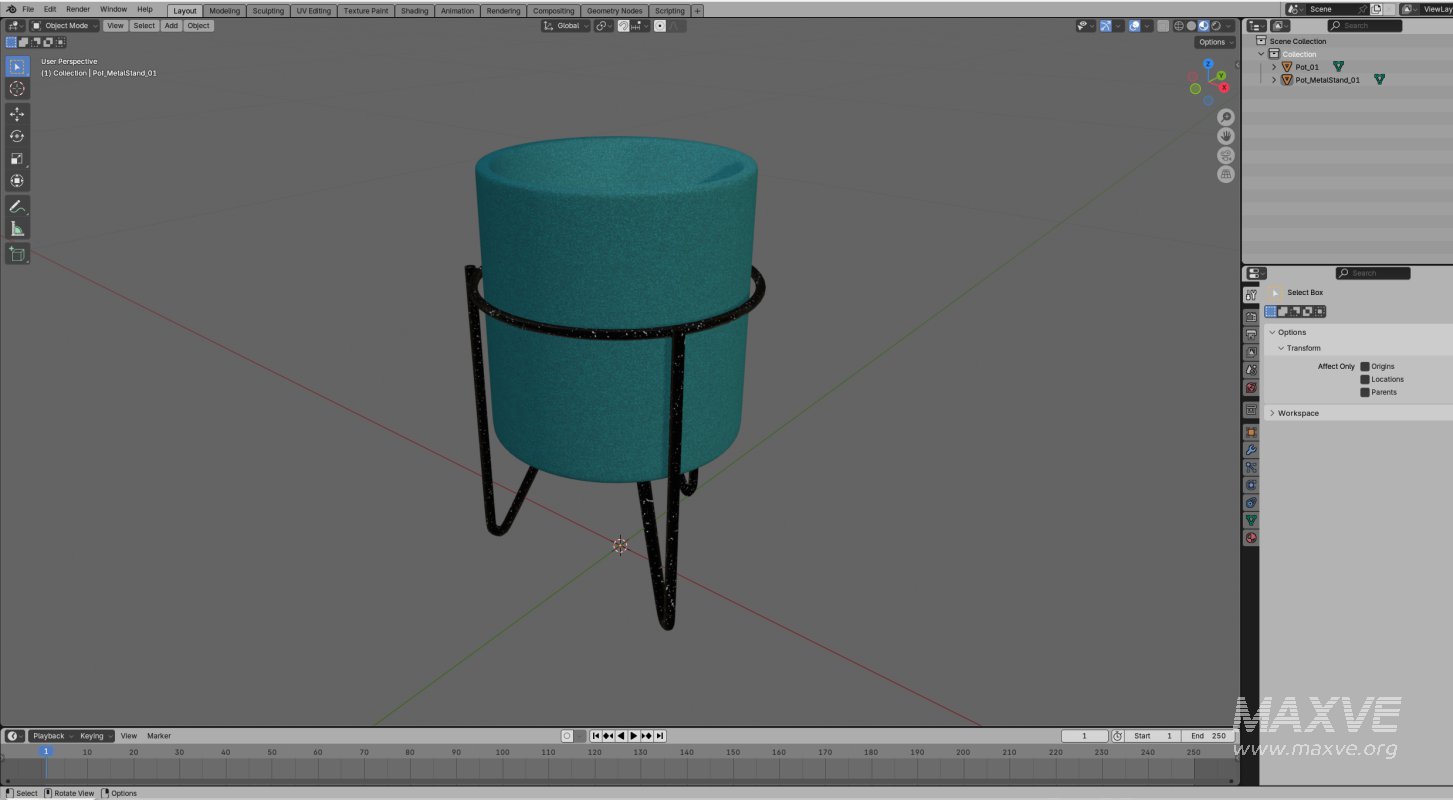1453x800 pixels.
Task: Open the Material Properties tab
Action: coord(1251,538)
